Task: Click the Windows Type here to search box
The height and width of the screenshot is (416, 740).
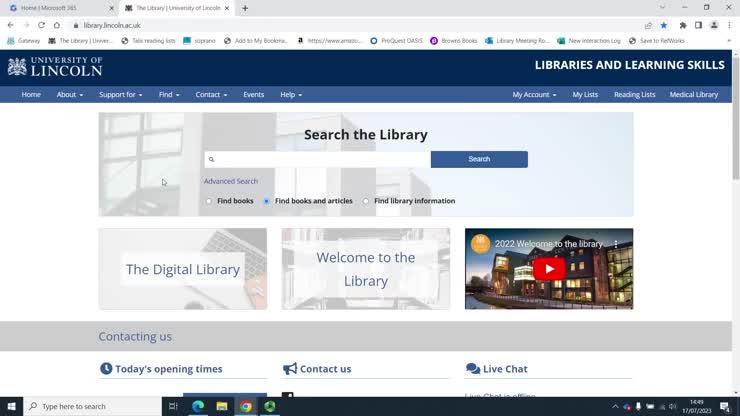Action: [x=92, y=406]
